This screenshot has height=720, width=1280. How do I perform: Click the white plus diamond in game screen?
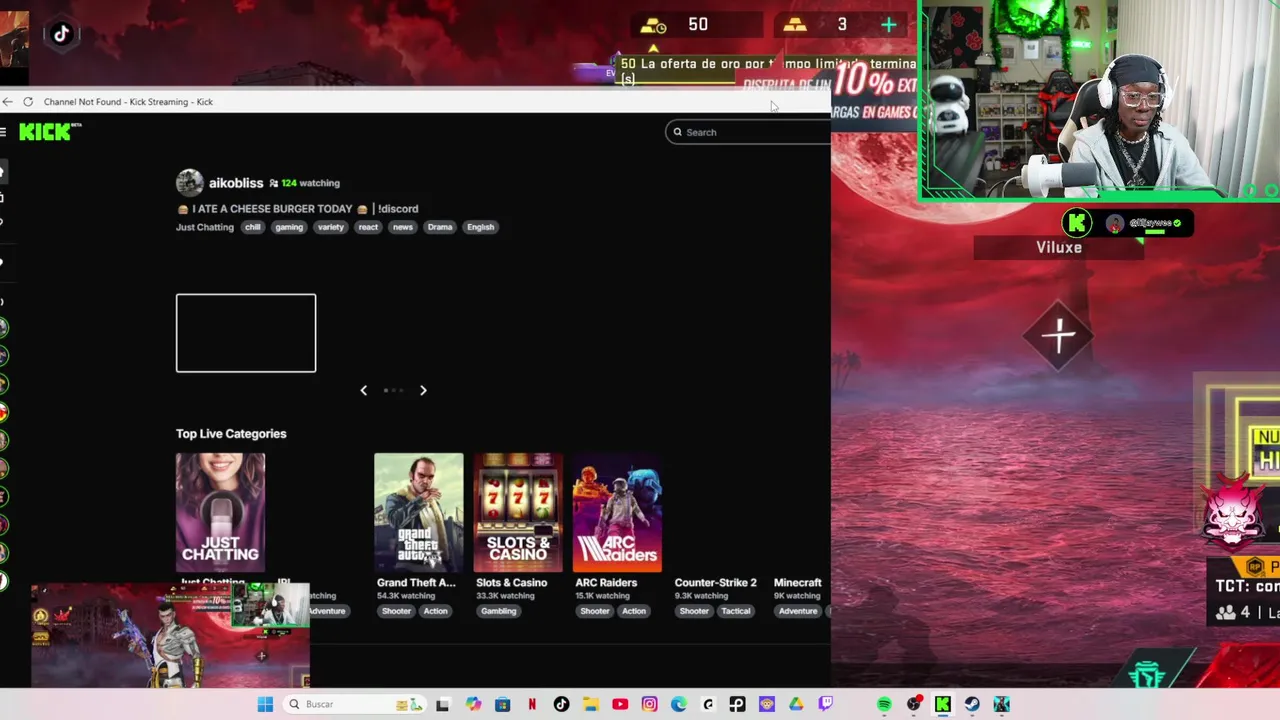1059,336
